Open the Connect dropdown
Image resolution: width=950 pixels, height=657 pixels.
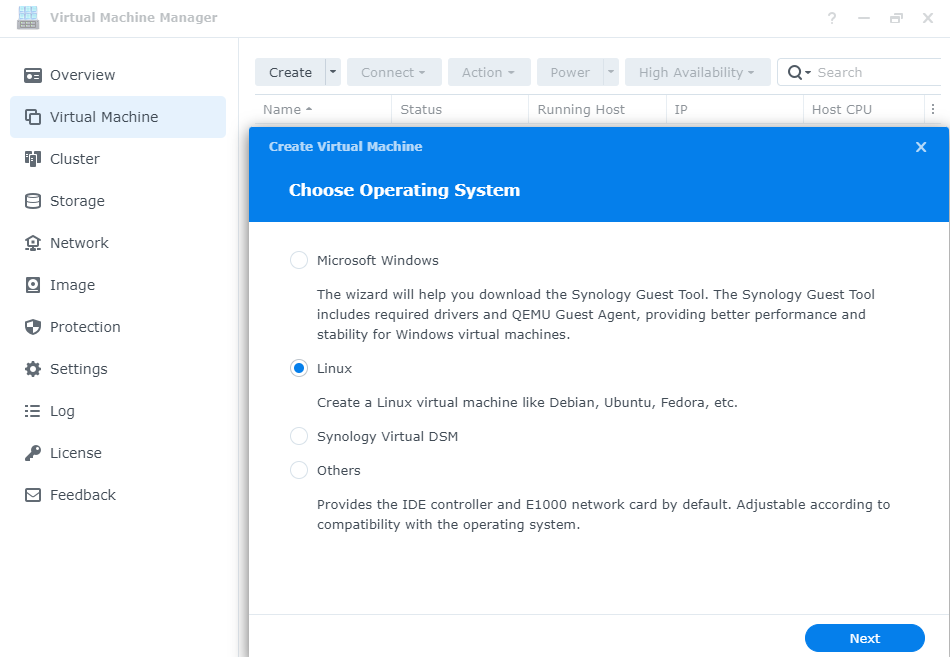(394, 72)
